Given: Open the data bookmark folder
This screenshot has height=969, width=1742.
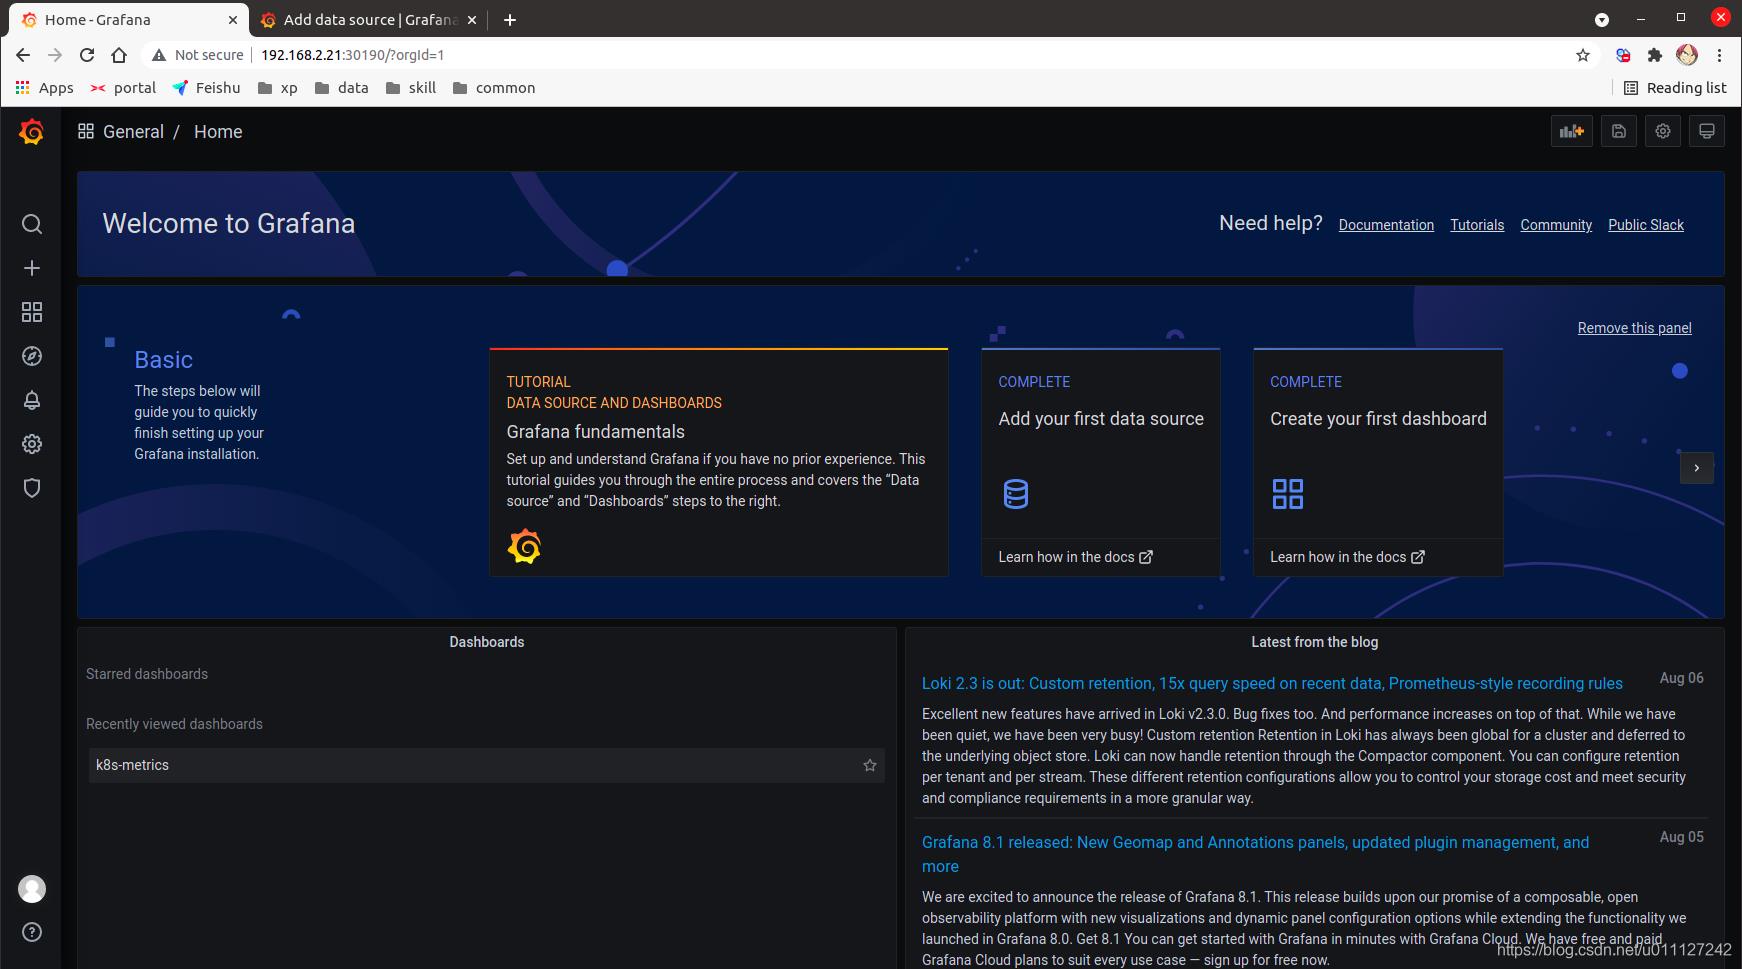Looking at the screenshot, I should click(342, 88).
